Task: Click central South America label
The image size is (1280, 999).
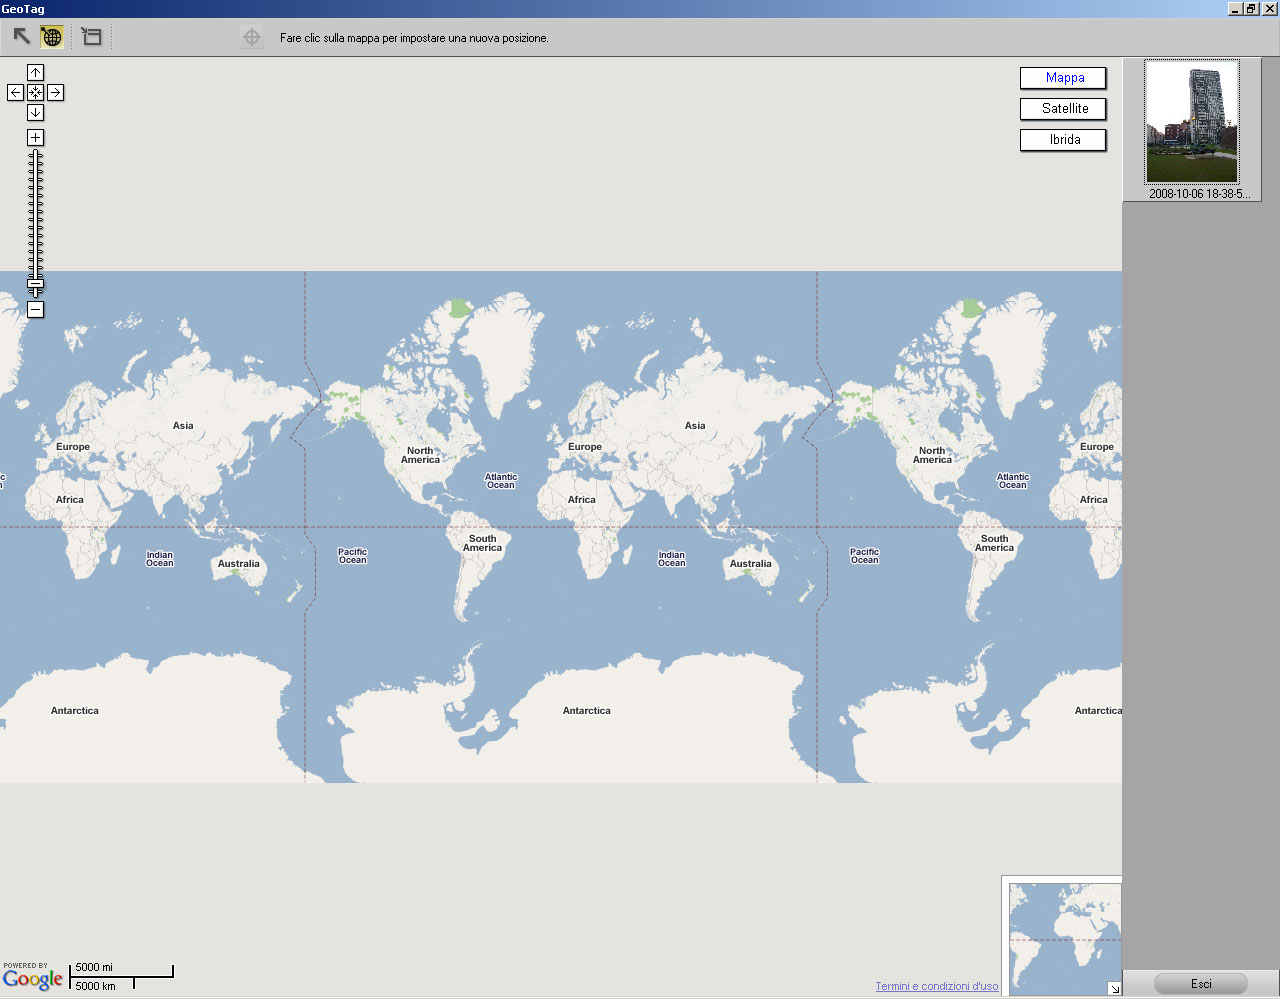Action: click(482, 543)
